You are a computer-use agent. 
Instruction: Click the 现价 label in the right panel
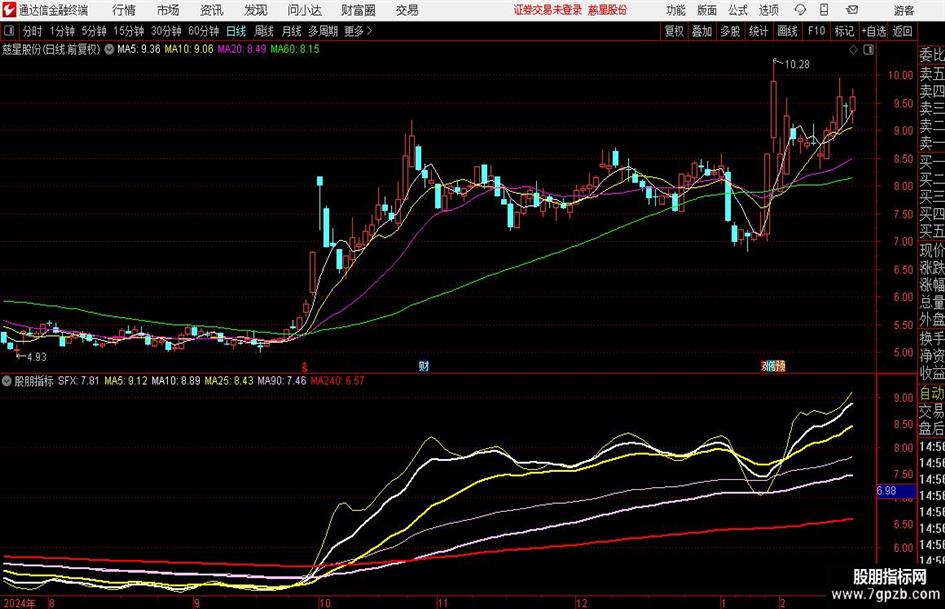[x=931, y=250]
